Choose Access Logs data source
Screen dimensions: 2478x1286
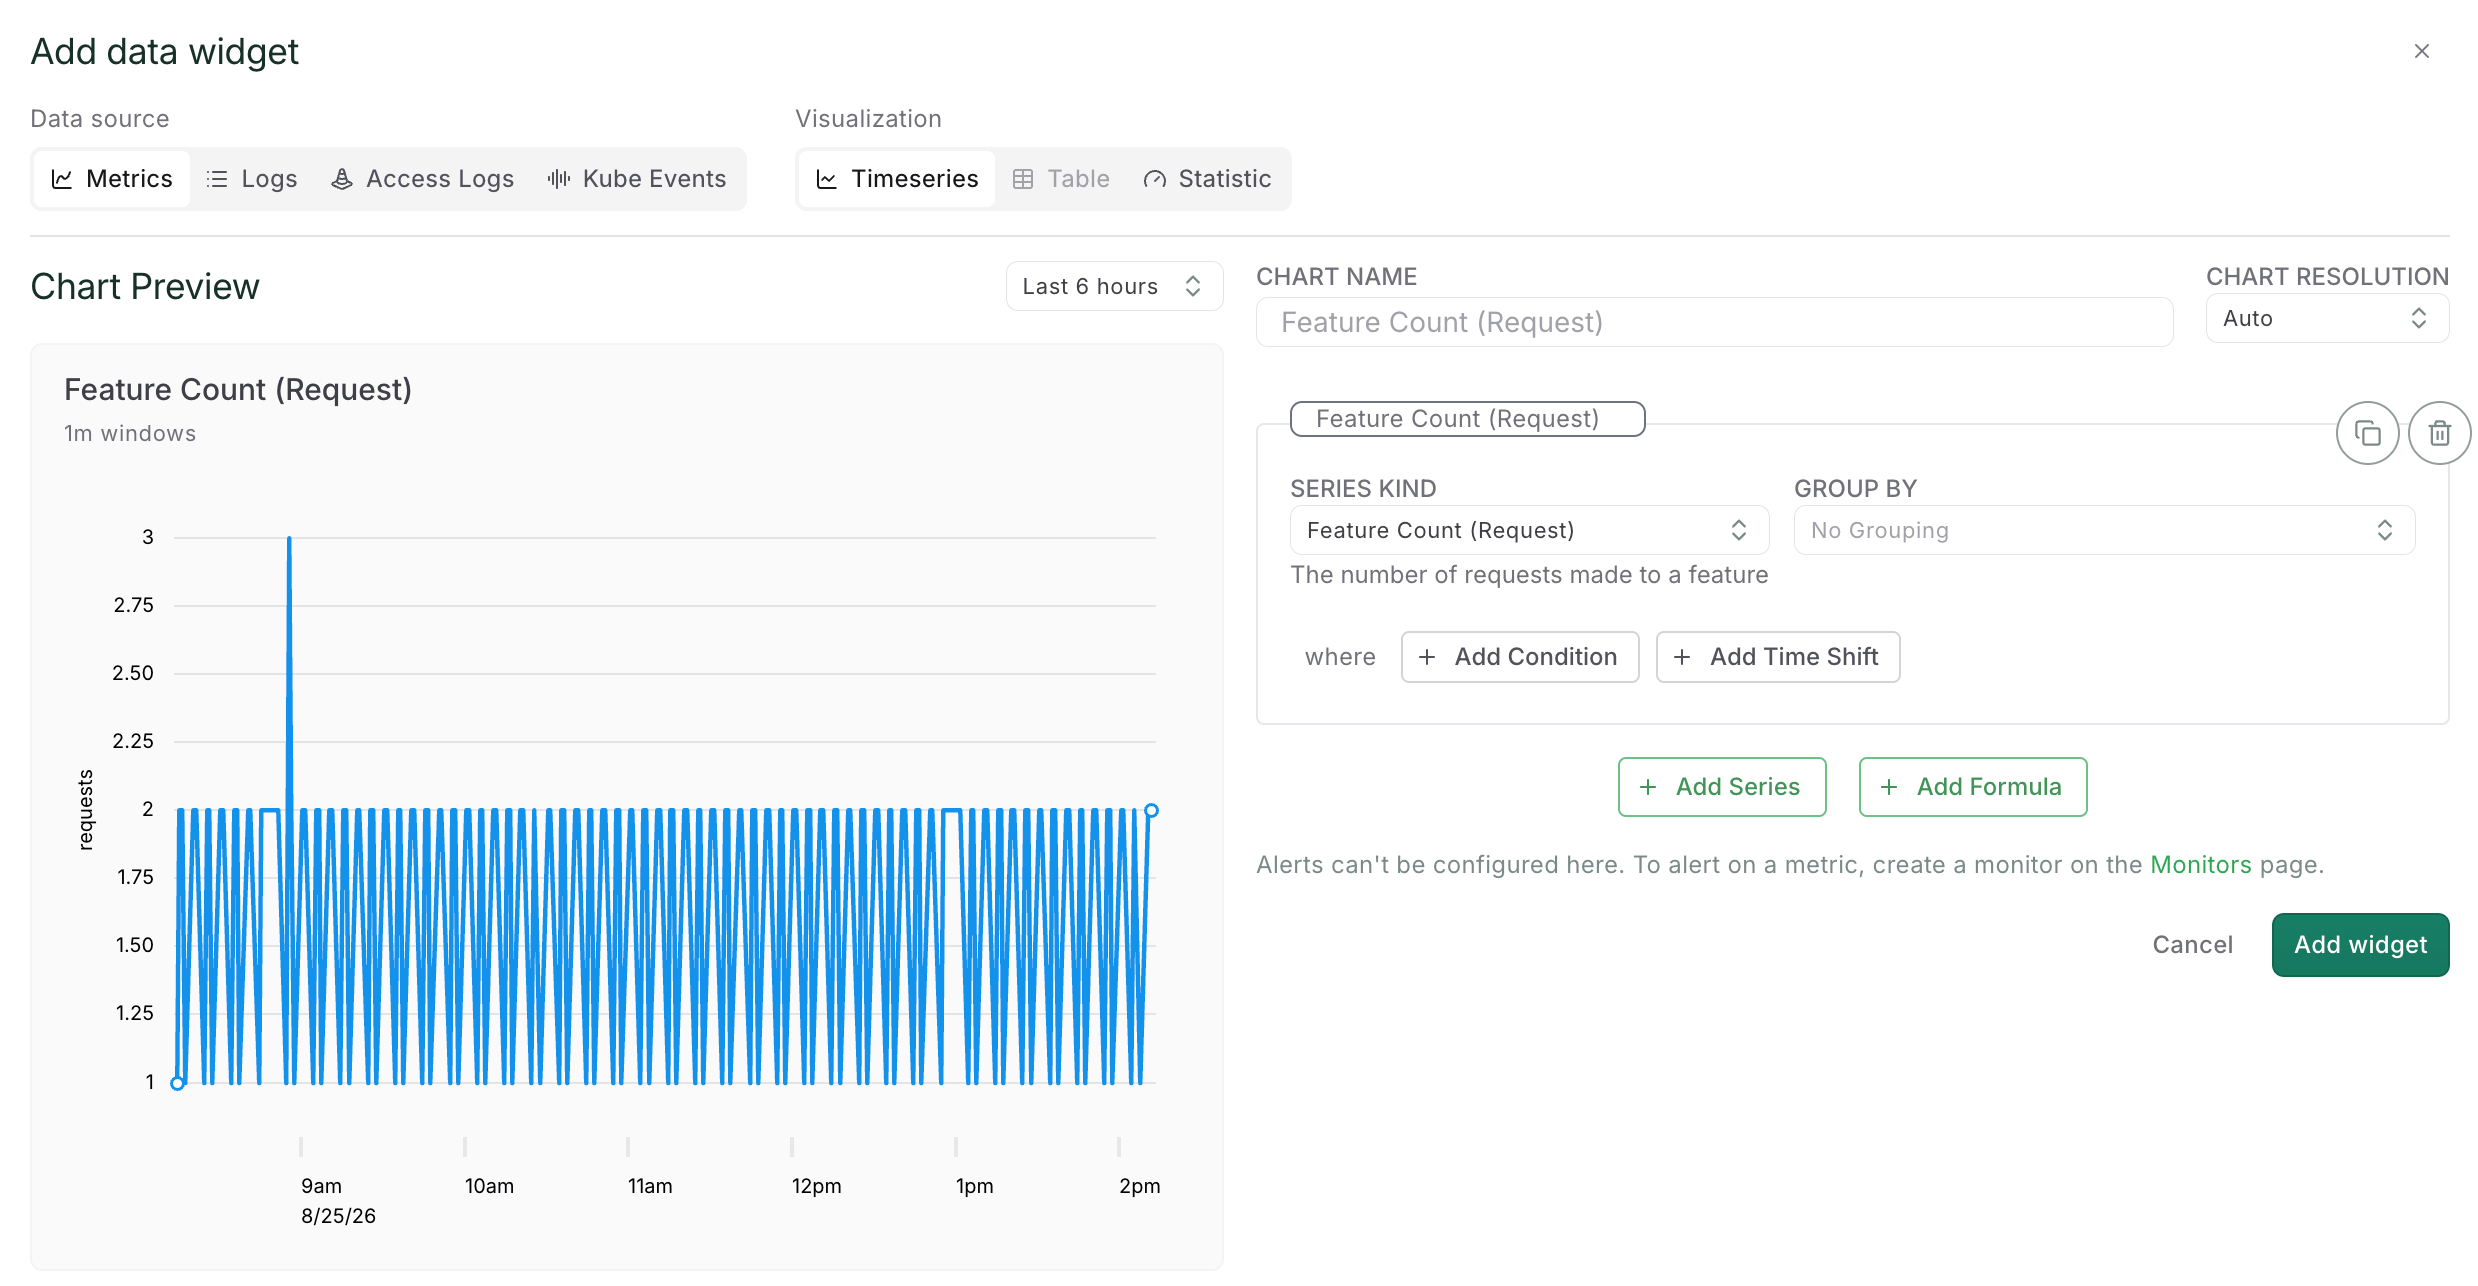422,179
